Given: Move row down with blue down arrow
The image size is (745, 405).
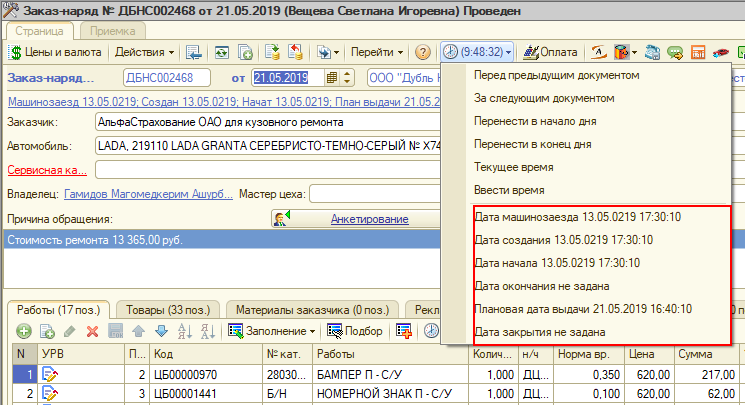Looking at the screenshot, I should pos(160,330).
